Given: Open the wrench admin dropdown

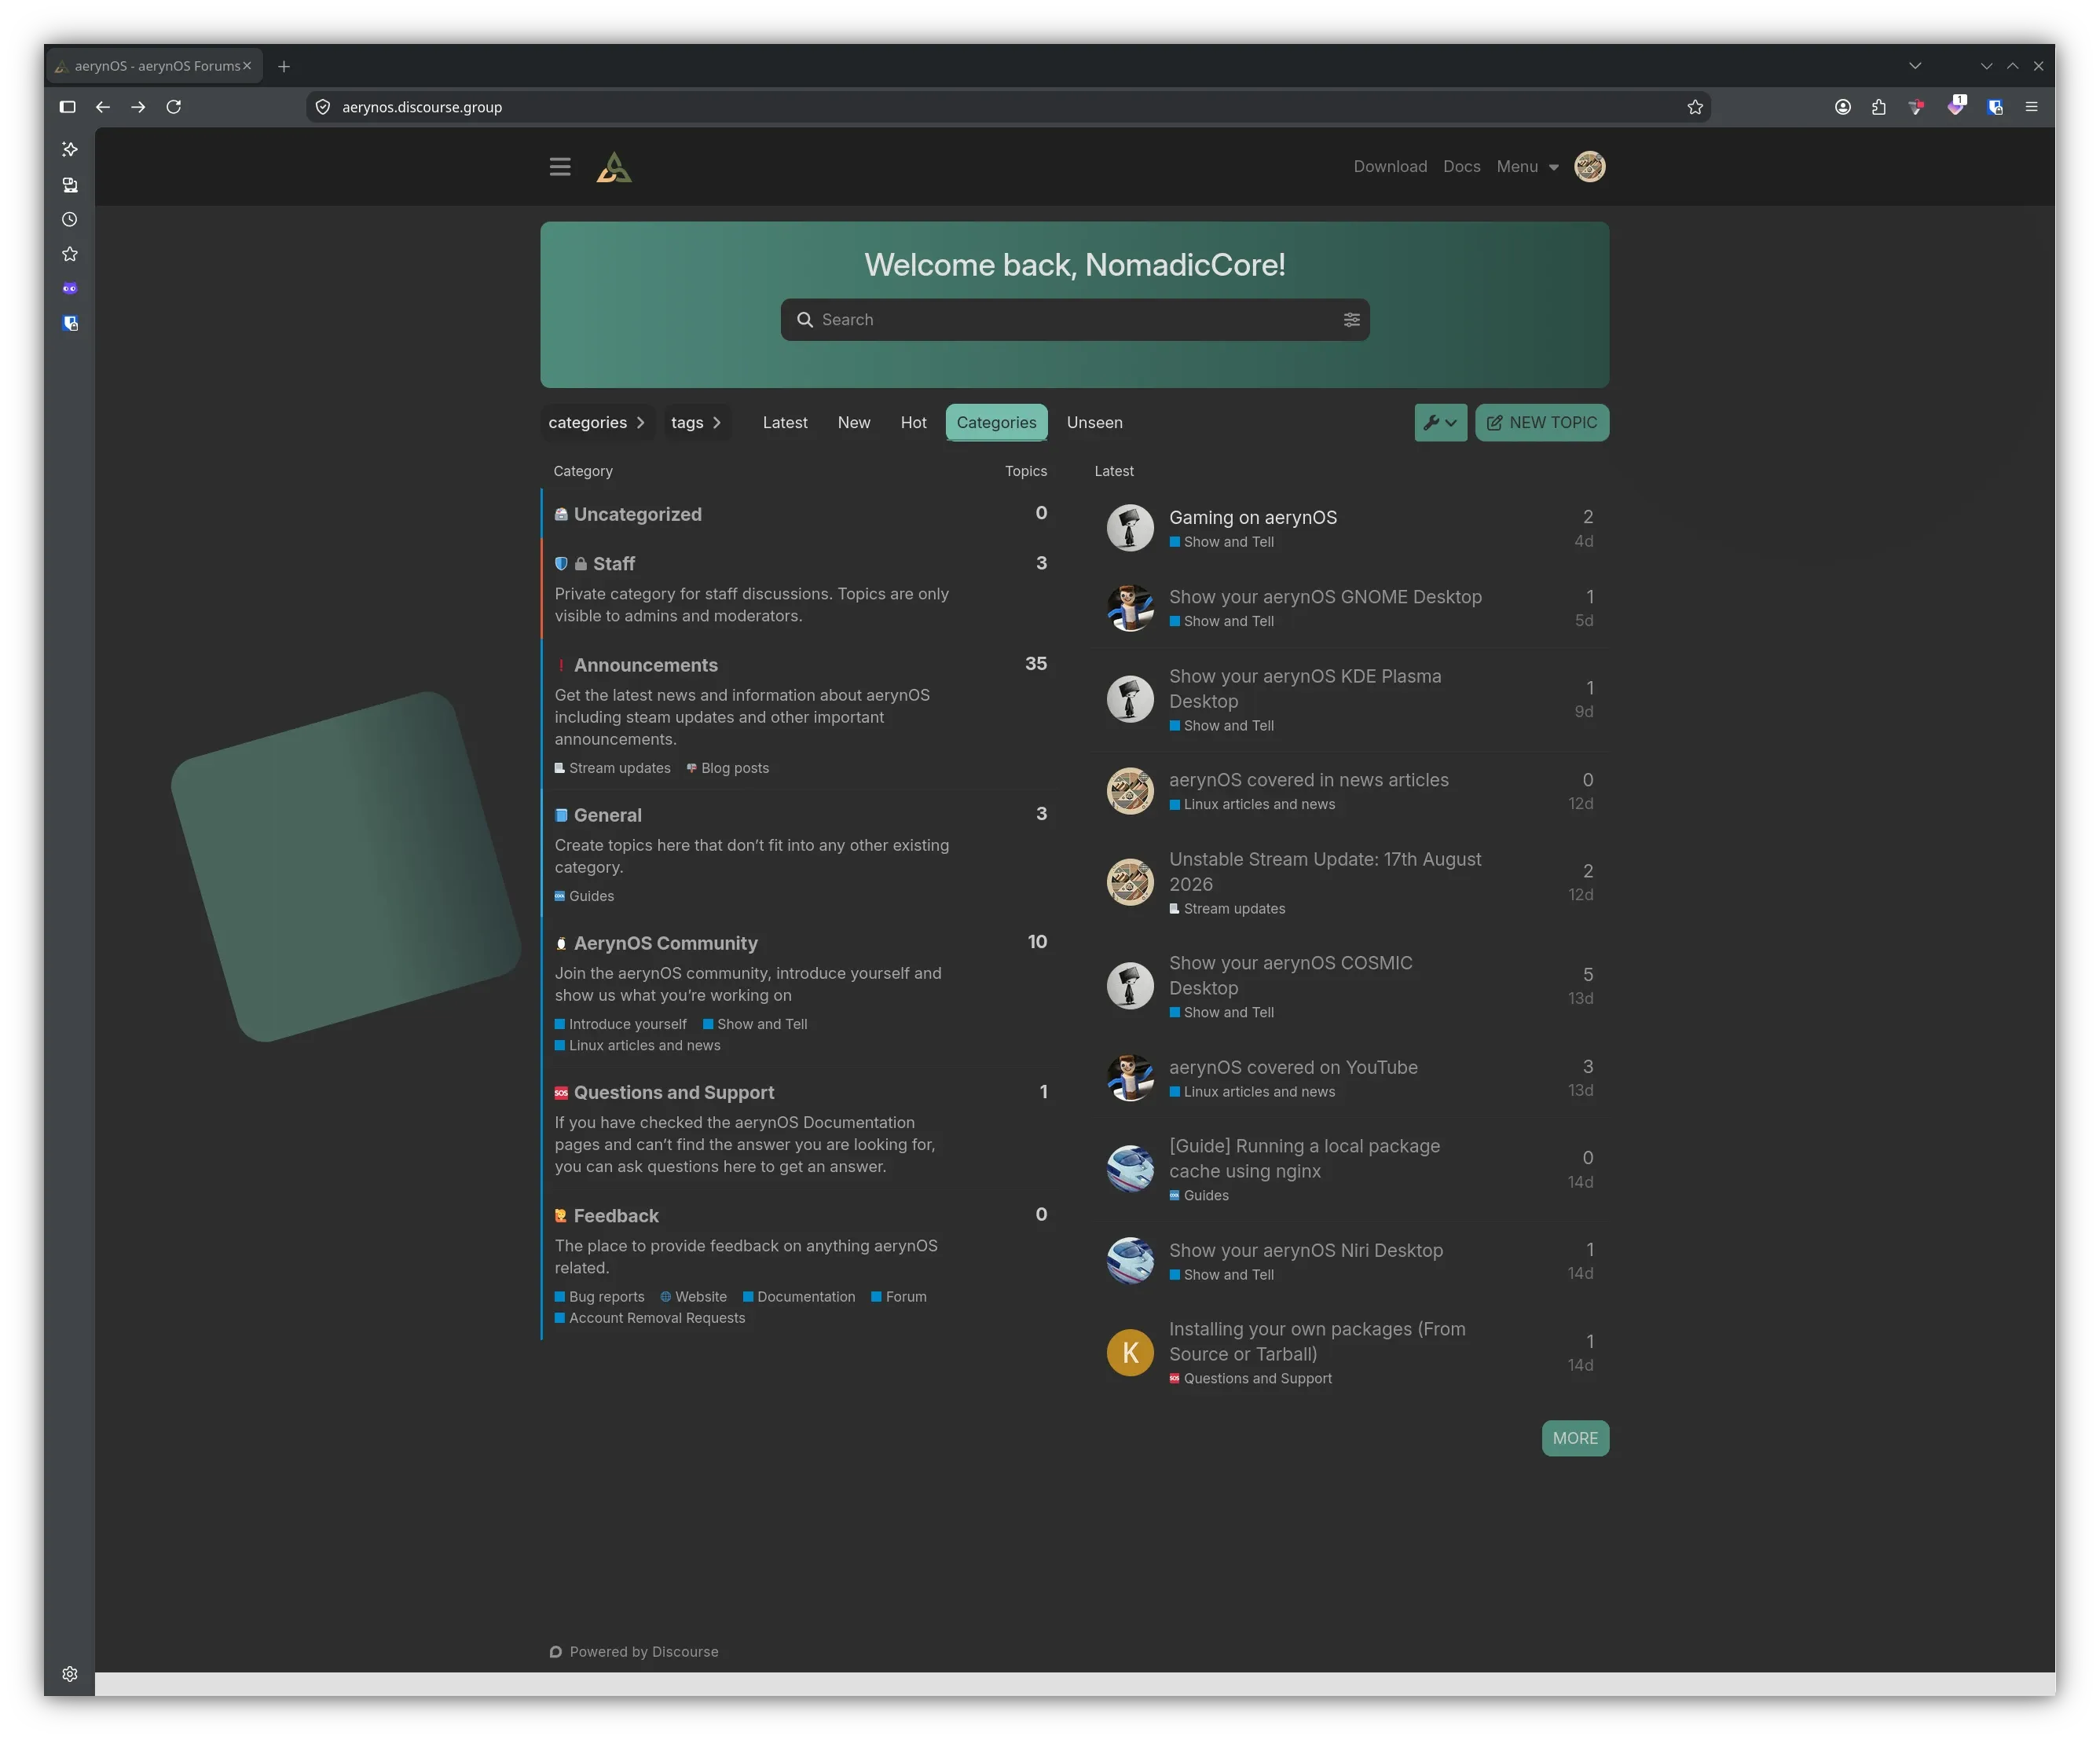Looking at the screenshot, I should coord(1440,423).
